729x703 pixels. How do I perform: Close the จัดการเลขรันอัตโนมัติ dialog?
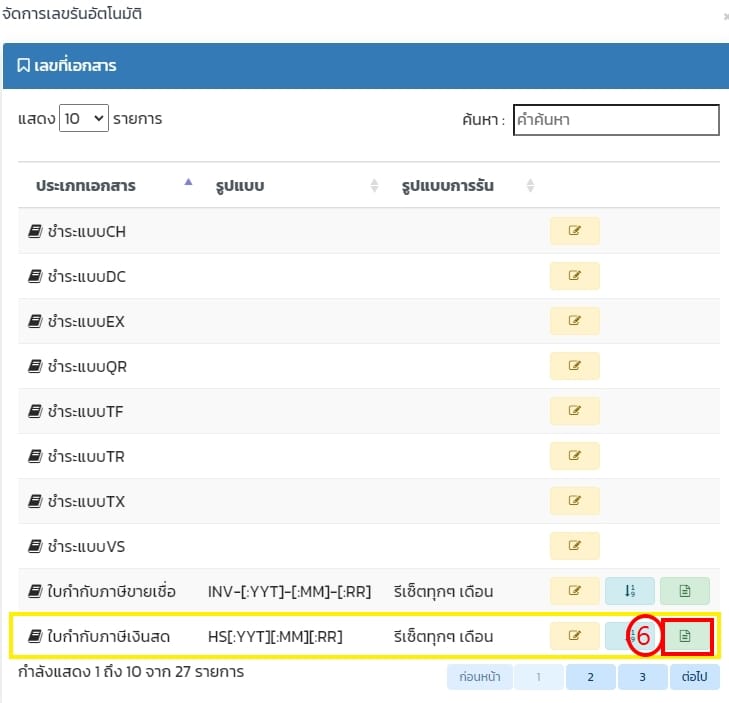coord(724,17)
